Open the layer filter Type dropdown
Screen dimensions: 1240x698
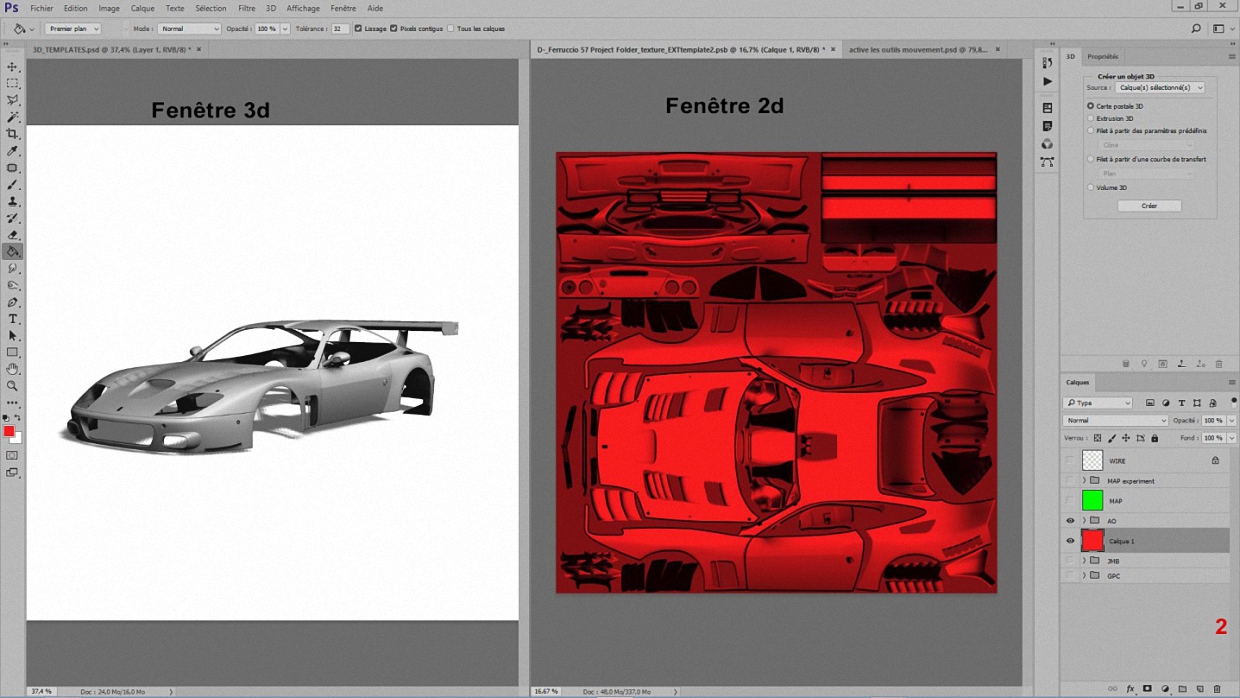[x=1098, y=403]
